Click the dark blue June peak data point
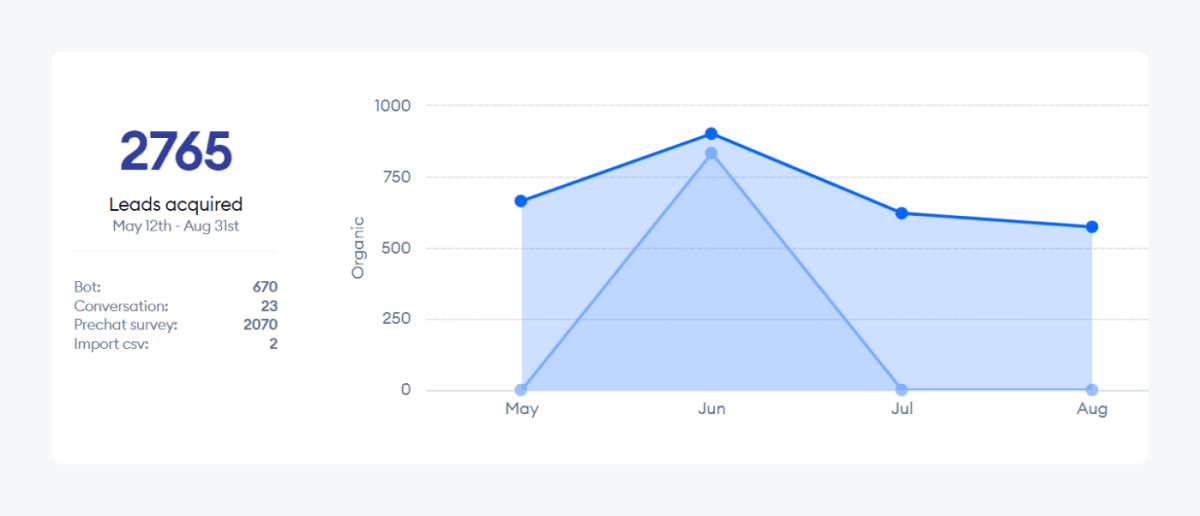 click(x=711, y=134)
